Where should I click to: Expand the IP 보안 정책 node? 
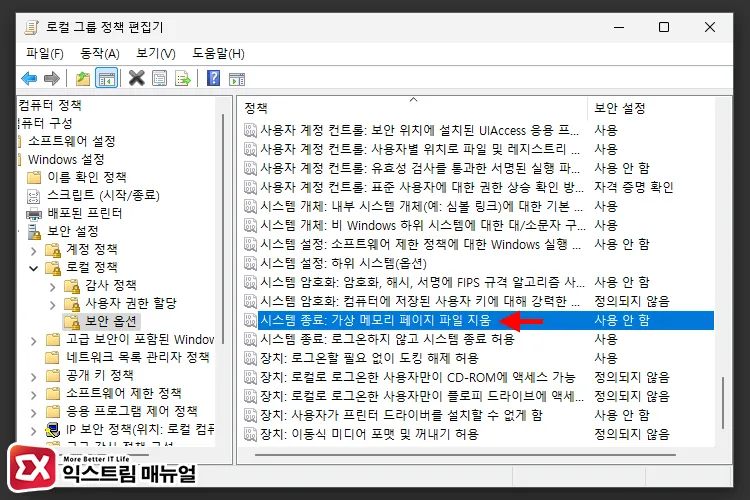[x=33, y=431]
